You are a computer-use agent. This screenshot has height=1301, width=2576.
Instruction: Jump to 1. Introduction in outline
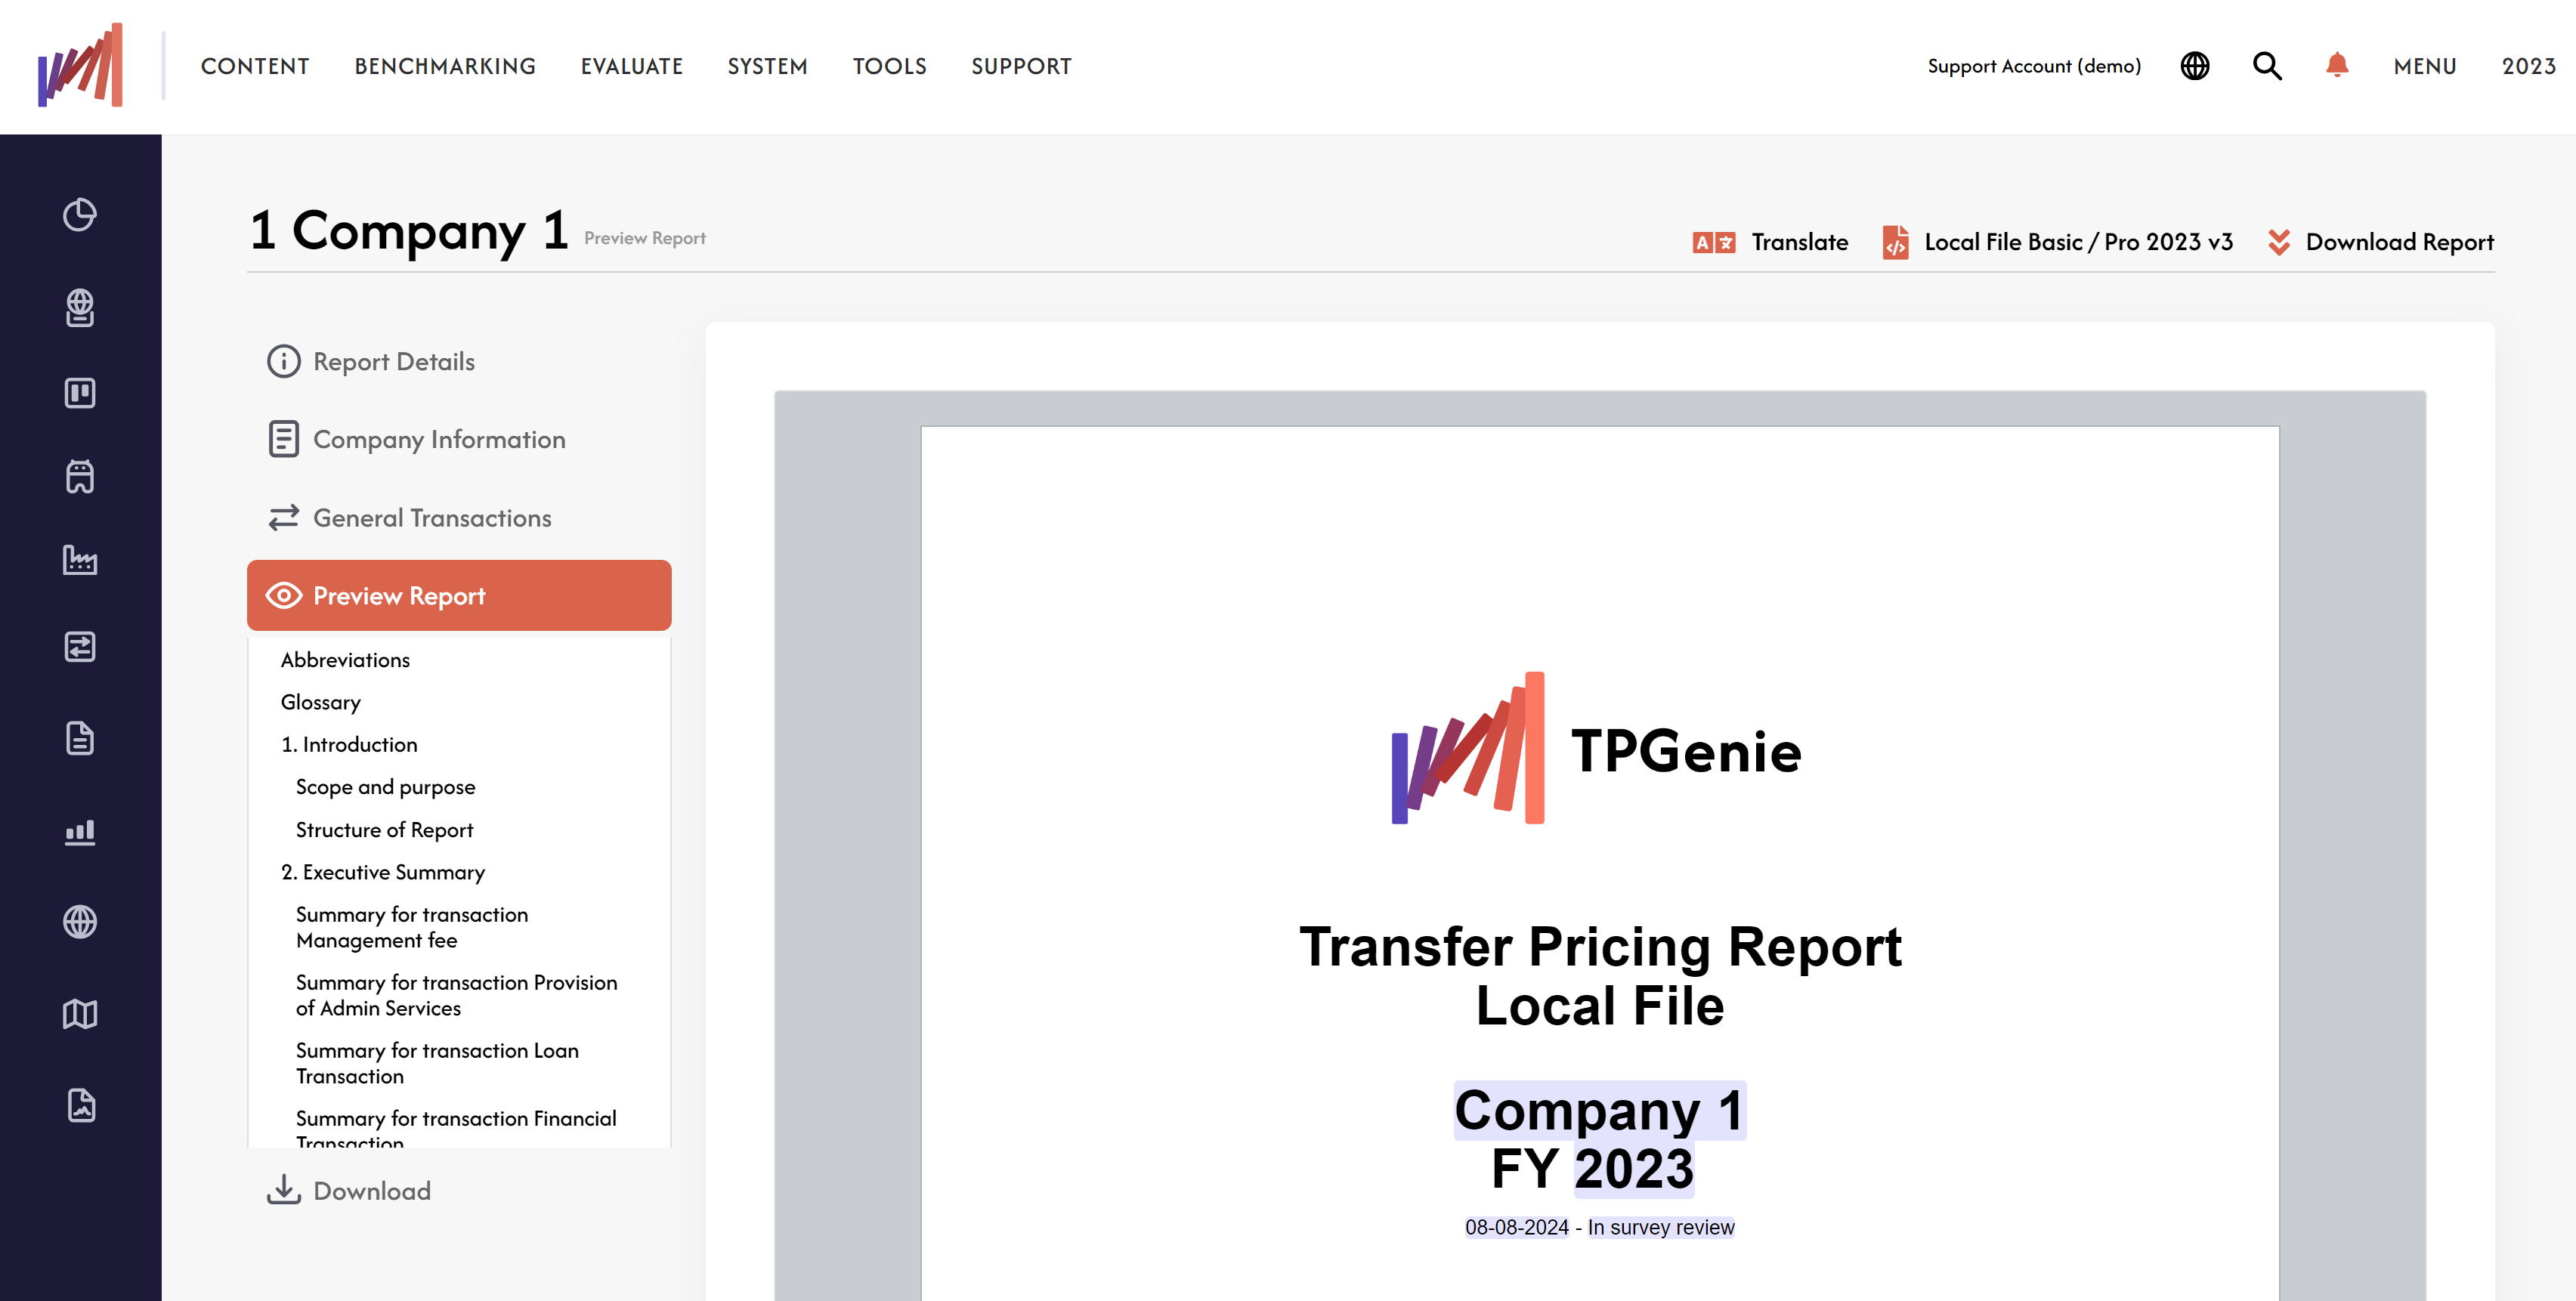click(349, 744)
